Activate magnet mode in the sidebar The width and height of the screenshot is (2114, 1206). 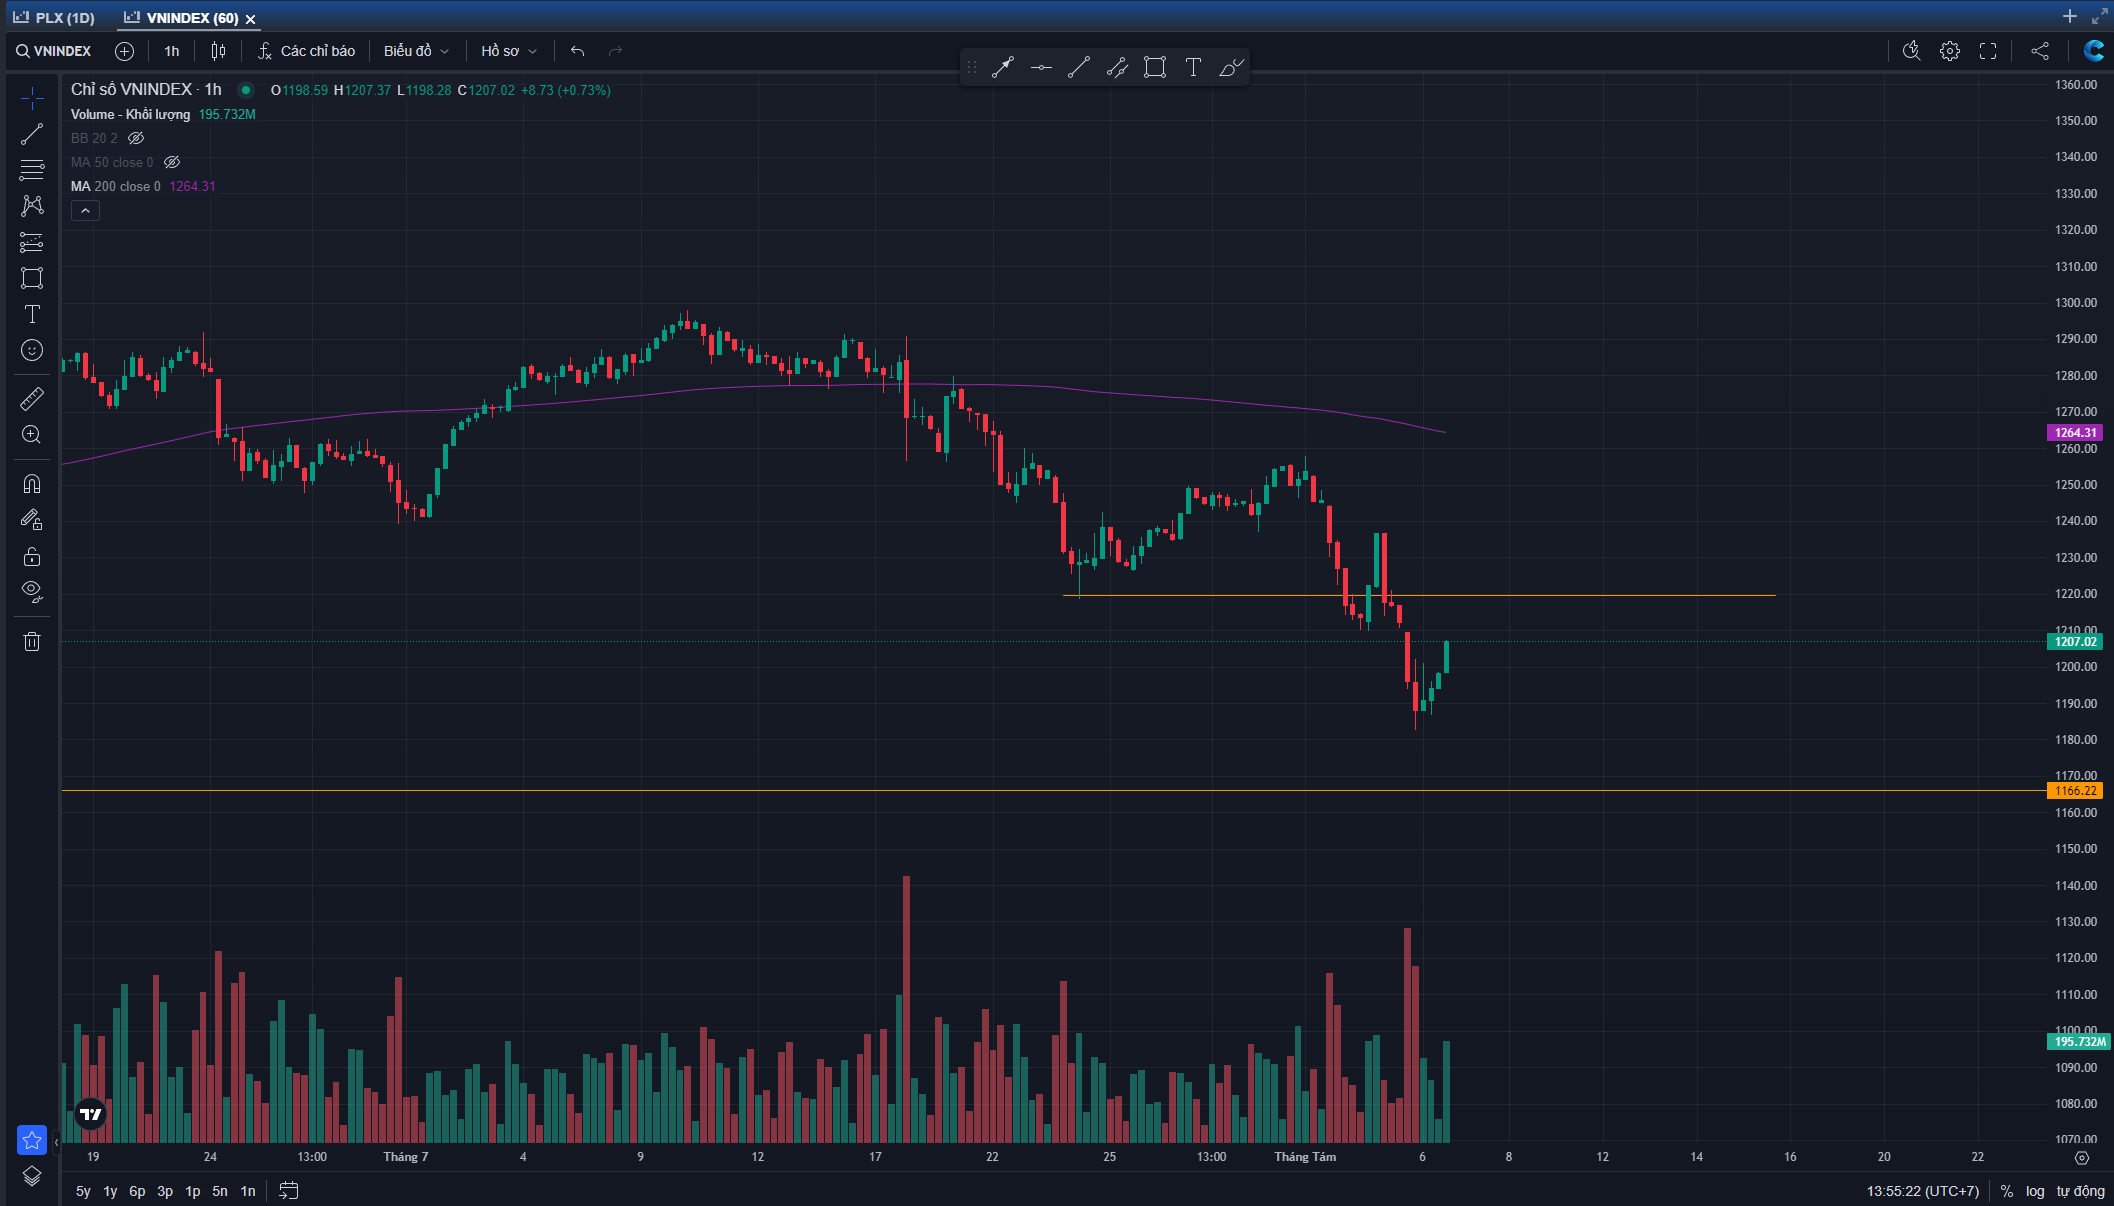click(x=32, y=484)
